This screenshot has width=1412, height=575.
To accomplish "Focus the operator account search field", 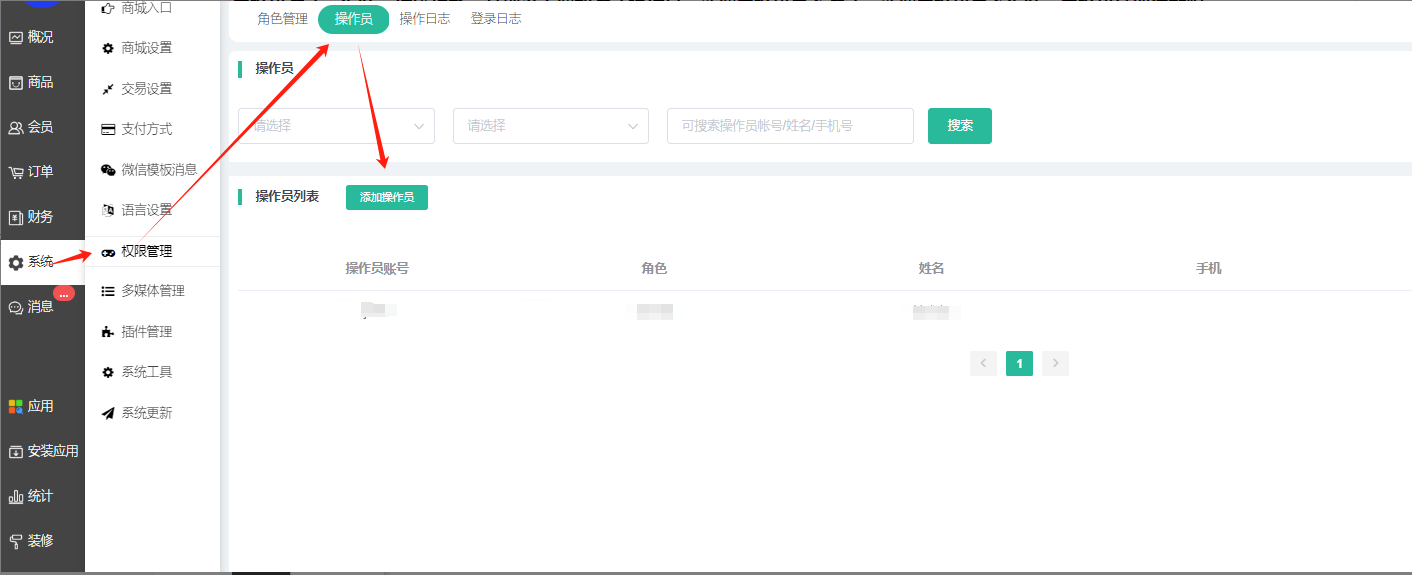I will (789, 126).
